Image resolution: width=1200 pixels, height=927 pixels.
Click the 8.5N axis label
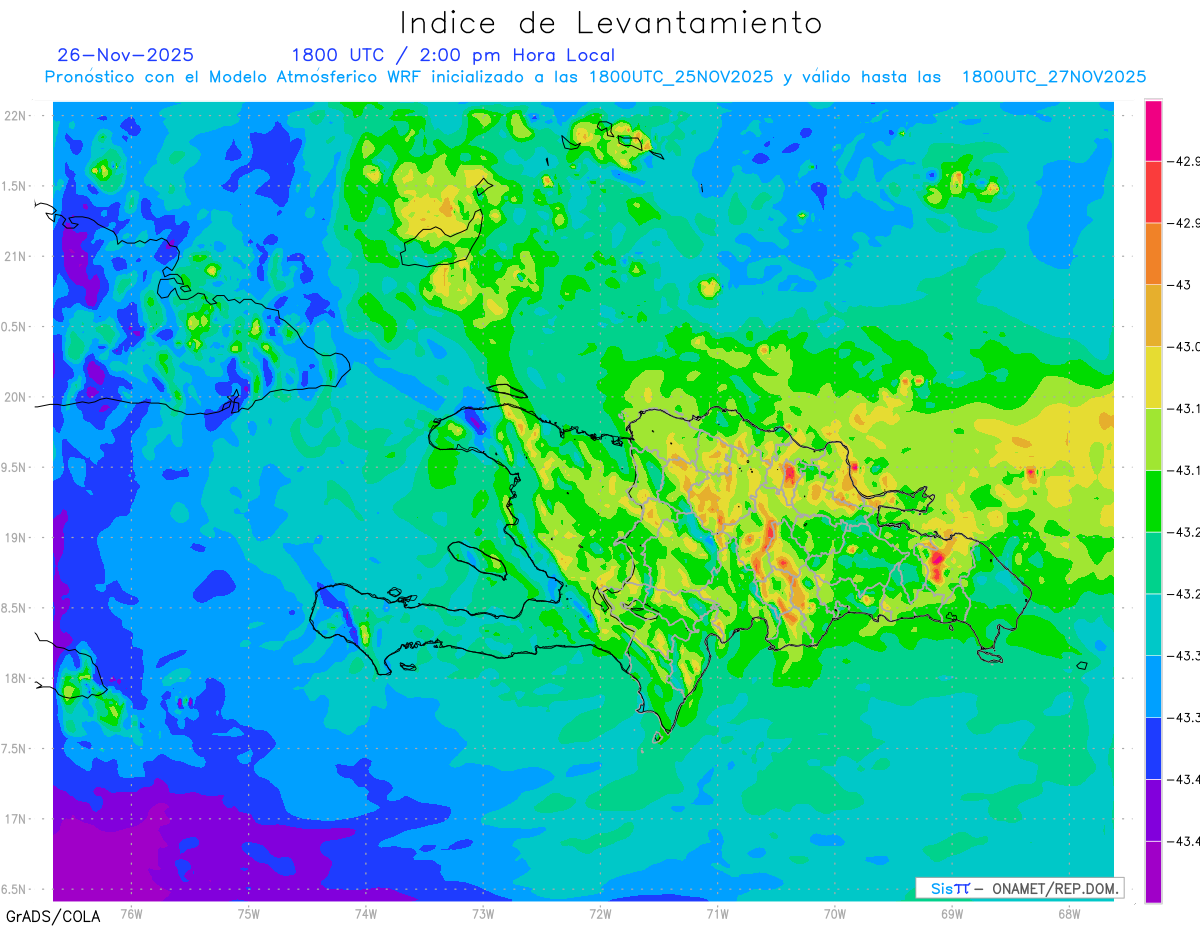tap(15, 608)
